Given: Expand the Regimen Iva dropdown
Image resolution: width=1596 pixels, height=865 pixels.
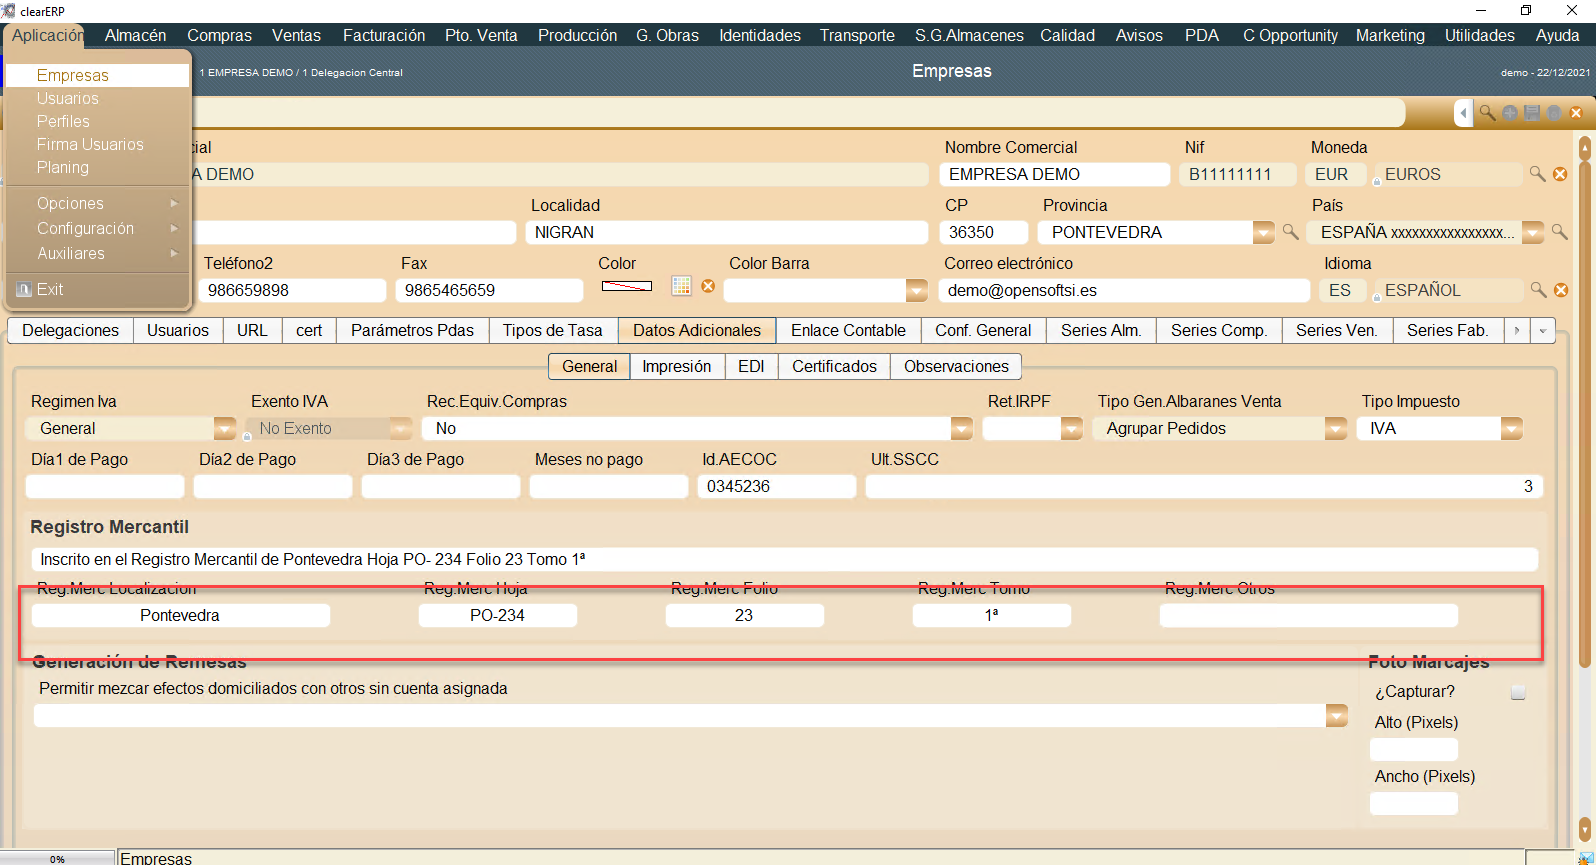Looking at the screenshot, I should pos(224,429).
